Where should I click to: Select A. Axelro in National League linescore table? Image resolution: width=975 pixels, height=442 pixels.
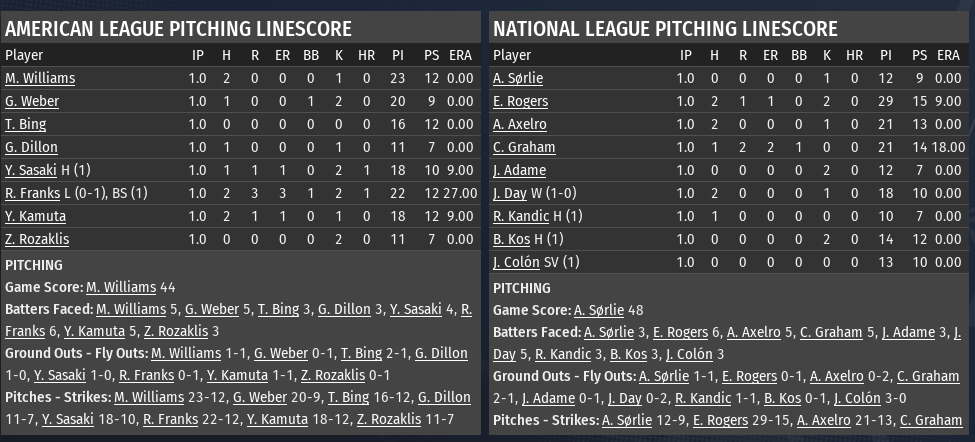(x=520, y=124)
